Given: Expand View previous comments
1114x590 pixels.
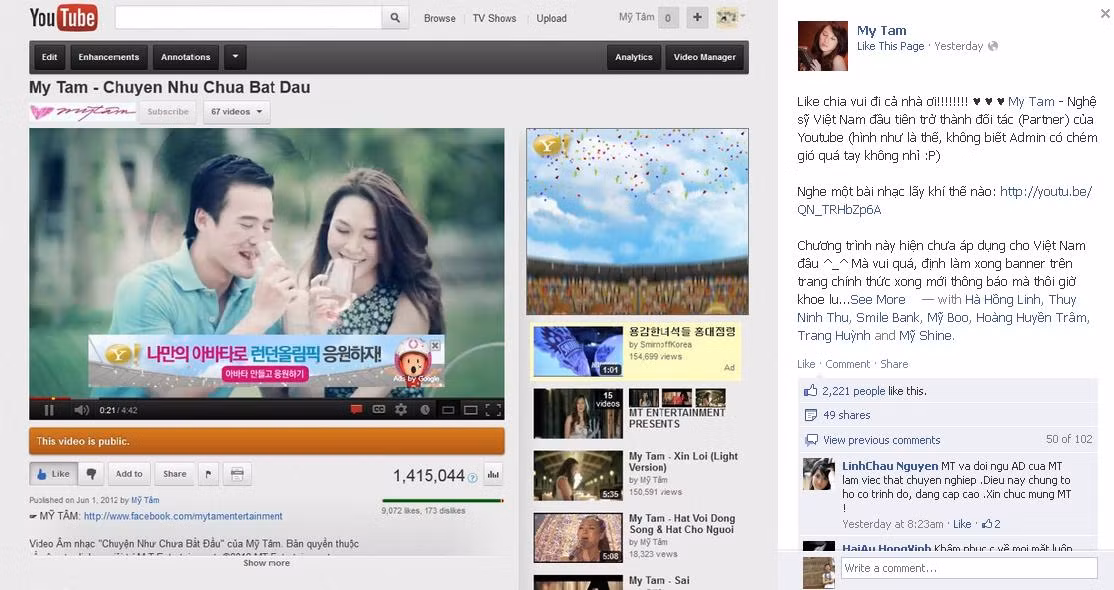Looking at the screenshot, I should (881, 440).
